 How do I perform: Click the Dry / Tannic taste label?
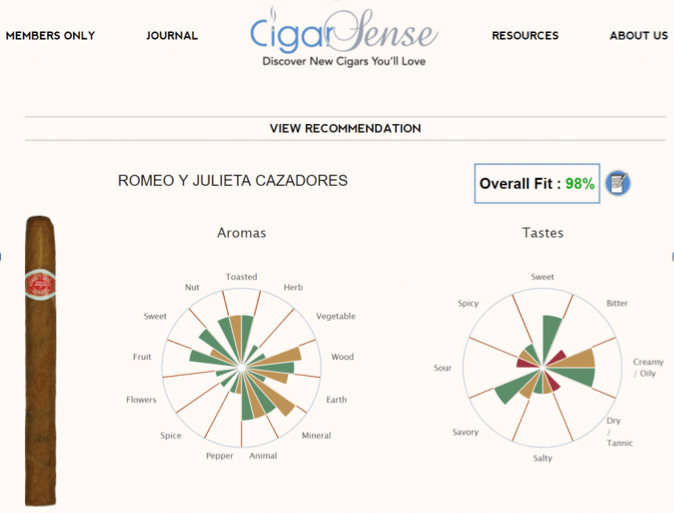pyautogui.click(x=619, y=432)
